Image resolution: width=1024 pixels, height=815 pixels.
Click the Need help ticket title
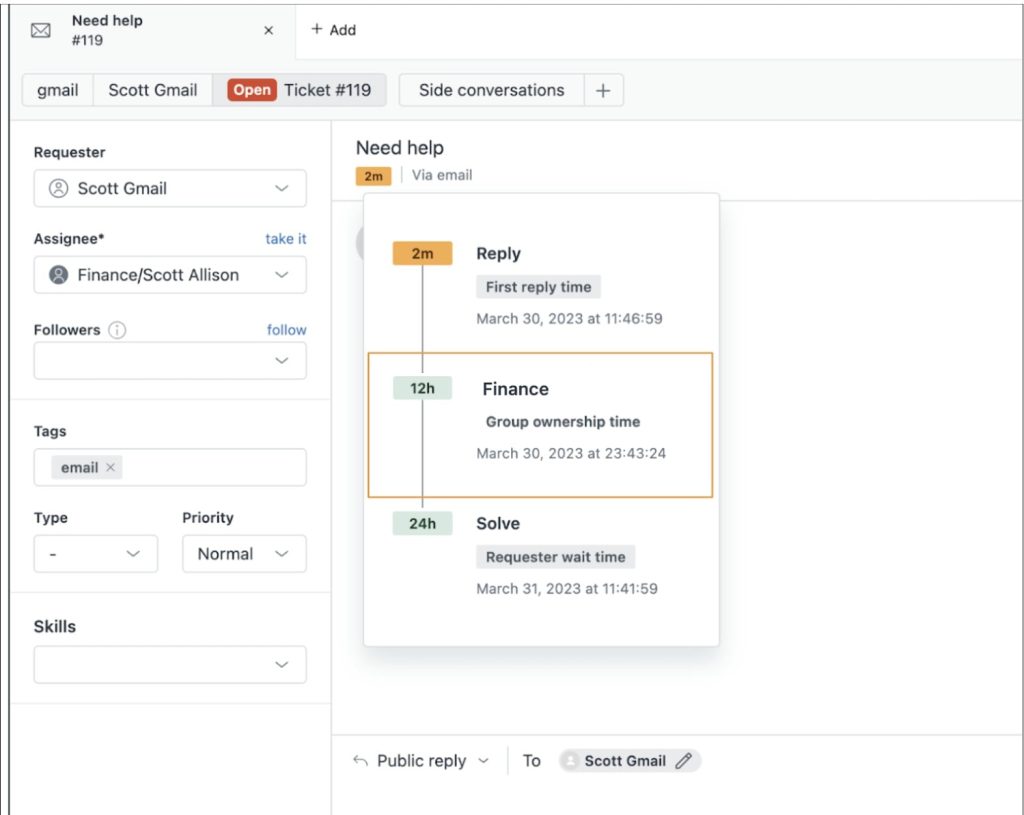[400, 148]
